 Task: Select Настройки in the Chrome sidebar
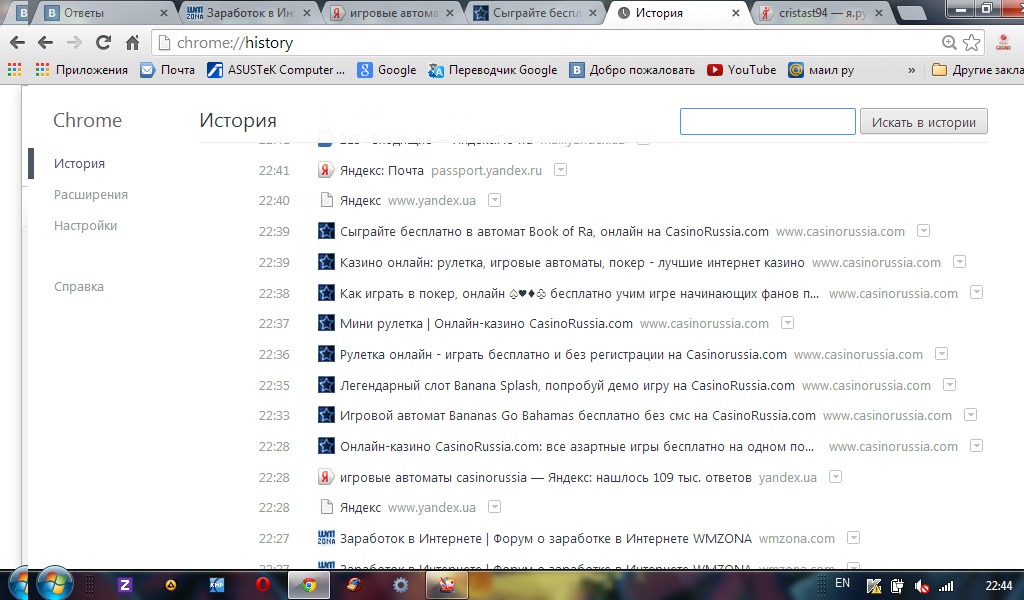pyautogui.click(x=86, y=225)
